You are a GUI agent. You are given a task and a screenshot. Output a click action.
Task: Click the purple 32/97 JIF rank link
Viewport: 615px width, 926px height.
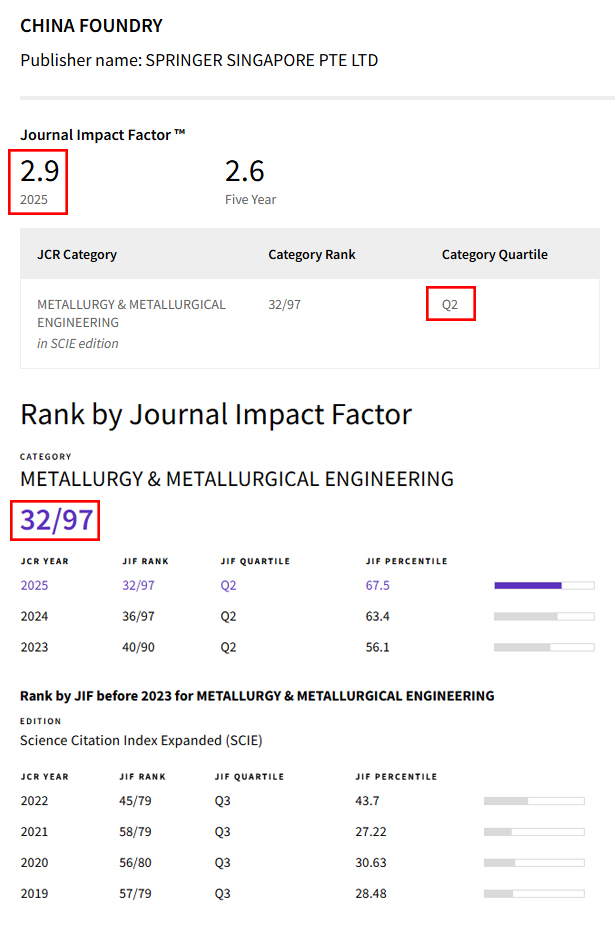(x=138, y=585)
